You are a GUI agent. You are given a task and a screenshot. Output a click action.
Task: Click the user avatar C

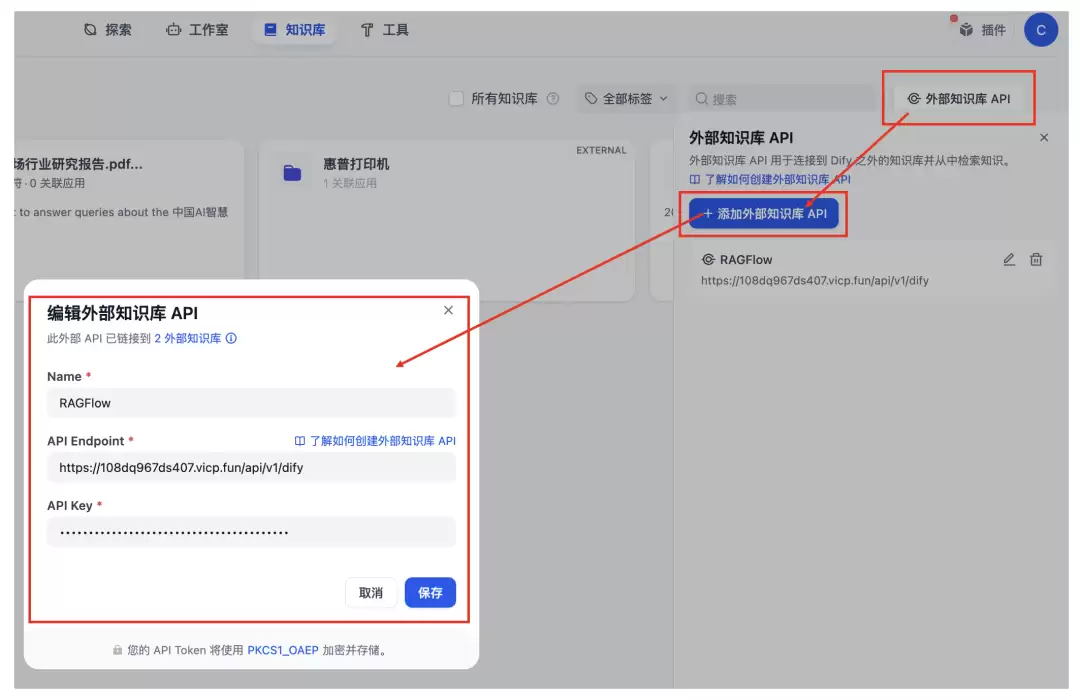coord(1040,30)
